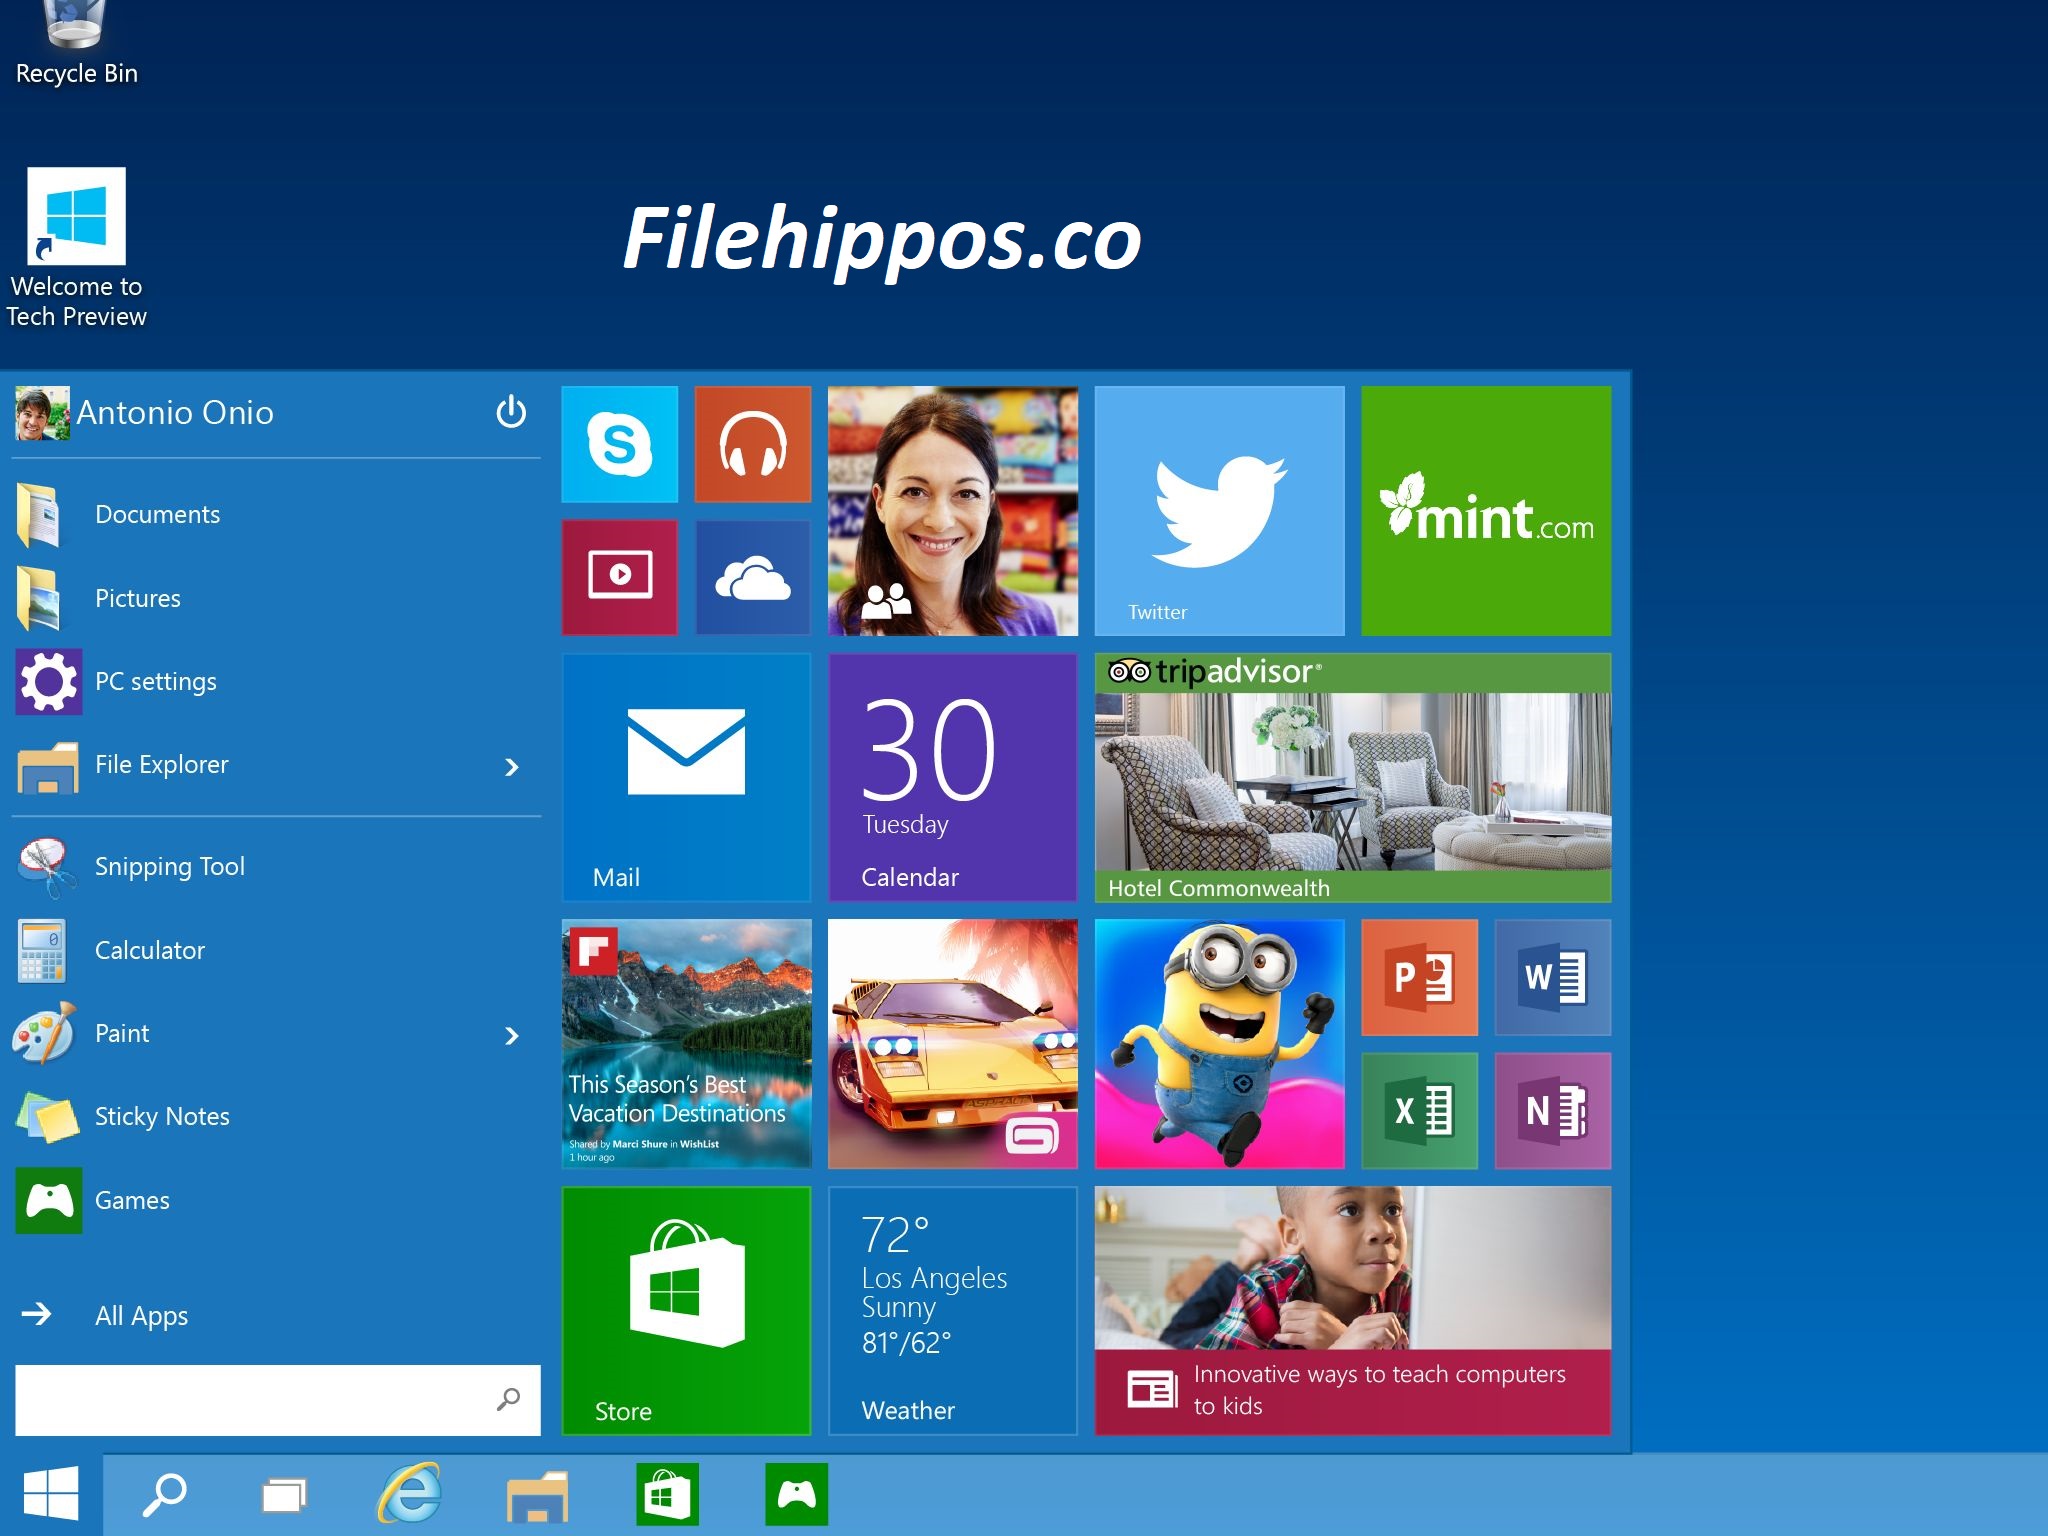Launch the OneNote tile

point(1552,1110)
